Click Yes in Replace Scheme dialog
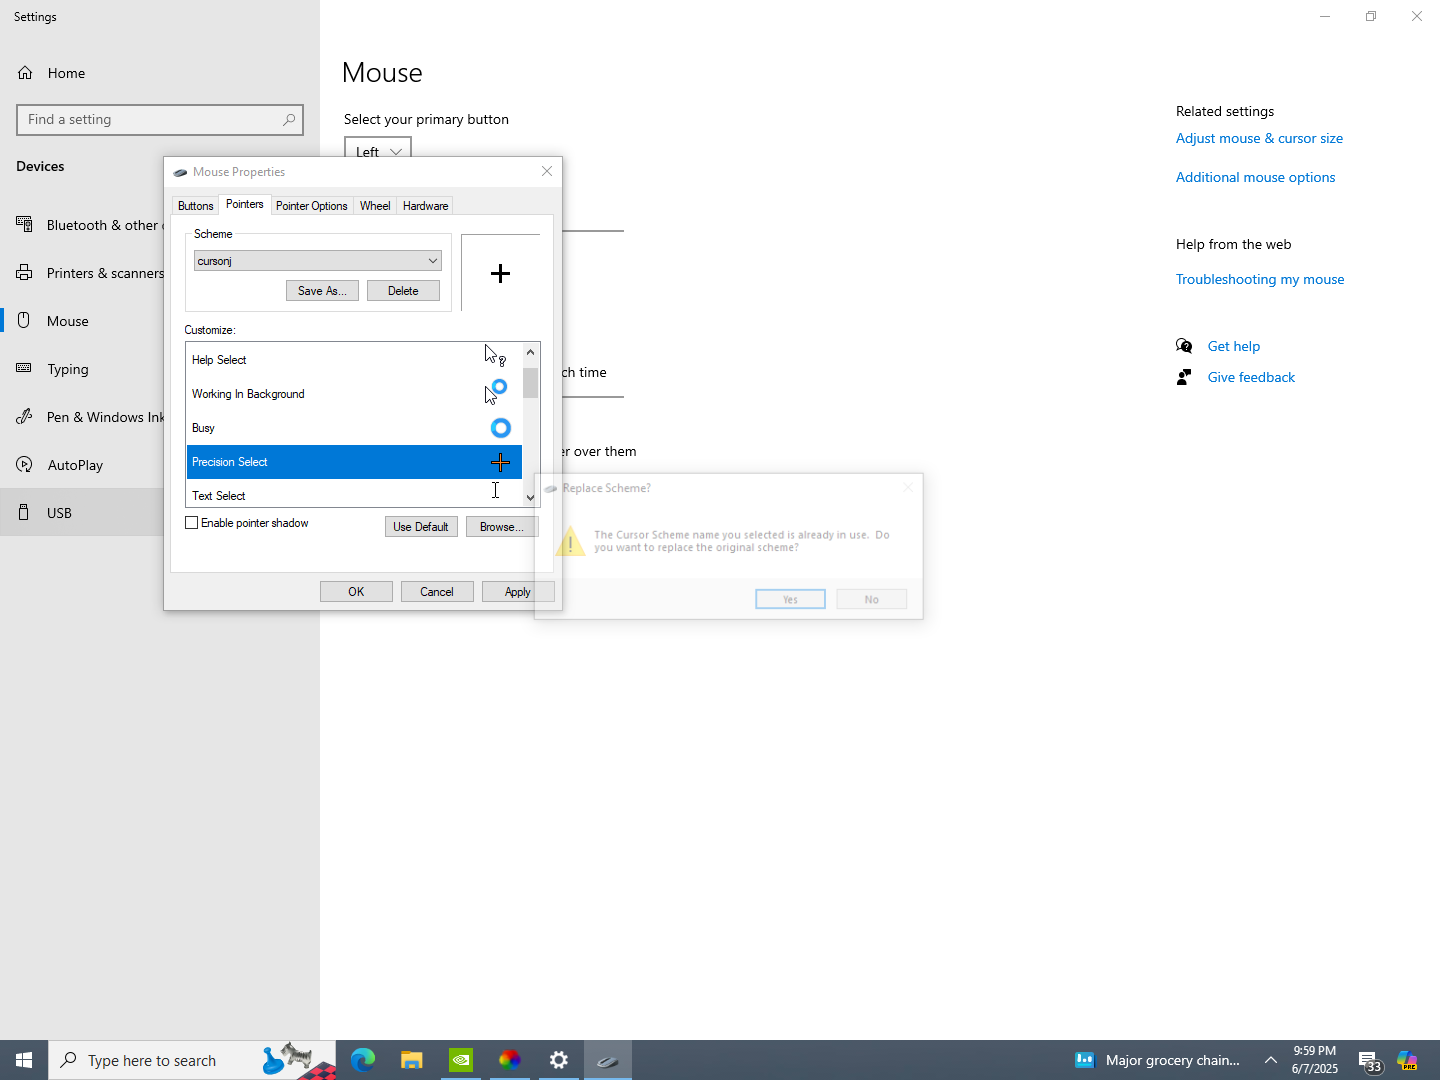 pos(790,599)
